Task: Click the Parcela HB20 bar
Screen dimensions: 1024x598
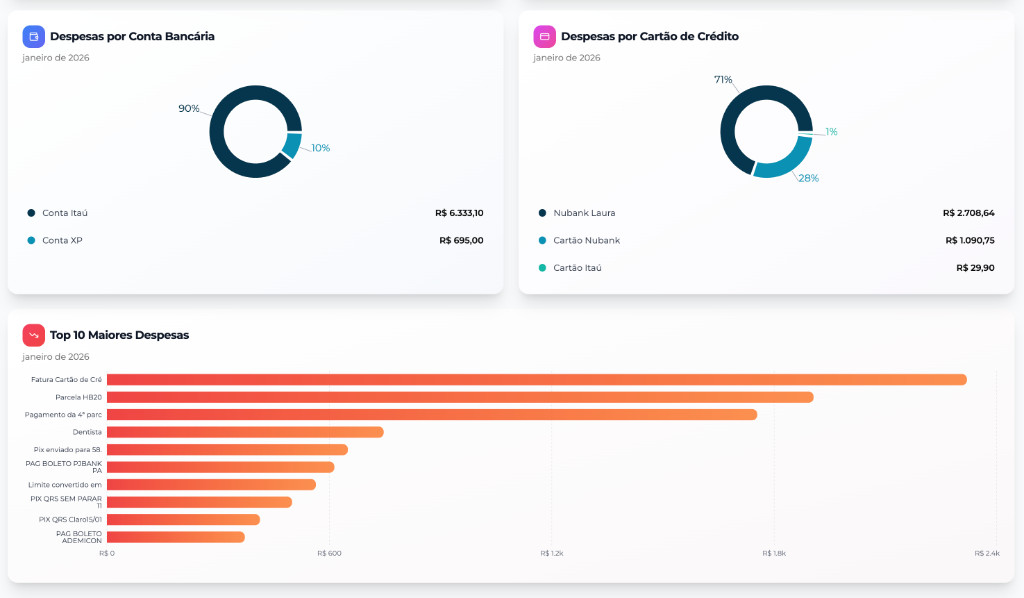Action: (460, 398)
